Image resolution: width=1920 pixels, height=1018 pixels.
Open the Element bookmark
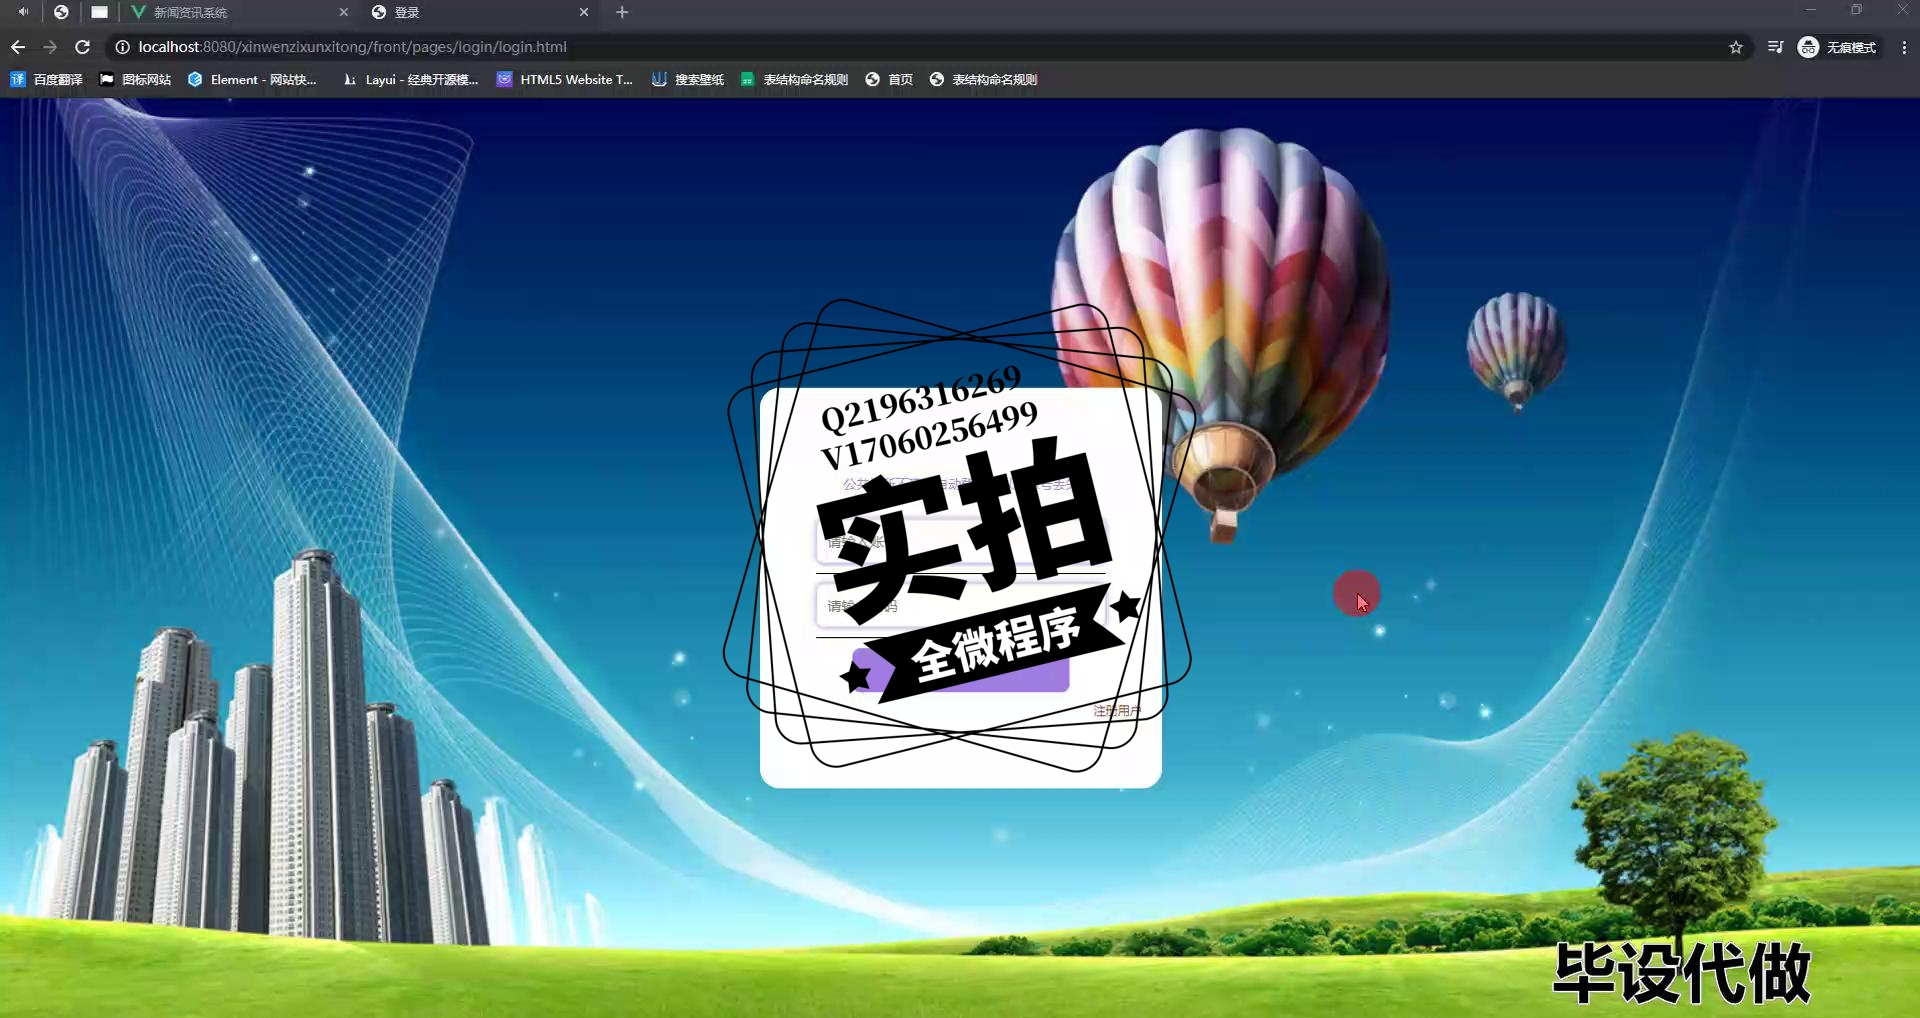[252, 79]
